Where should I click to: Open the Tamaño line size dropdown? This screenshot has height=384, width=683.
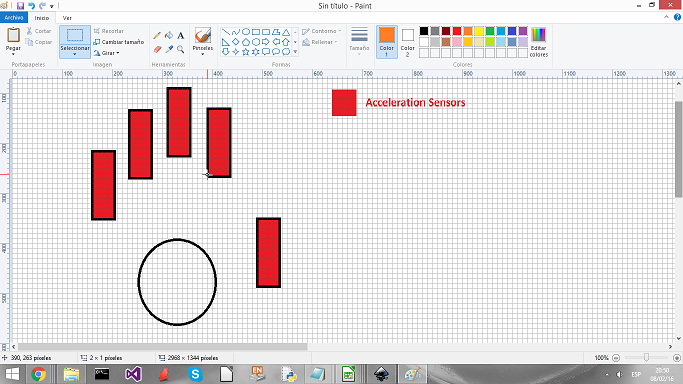point(359,42)
